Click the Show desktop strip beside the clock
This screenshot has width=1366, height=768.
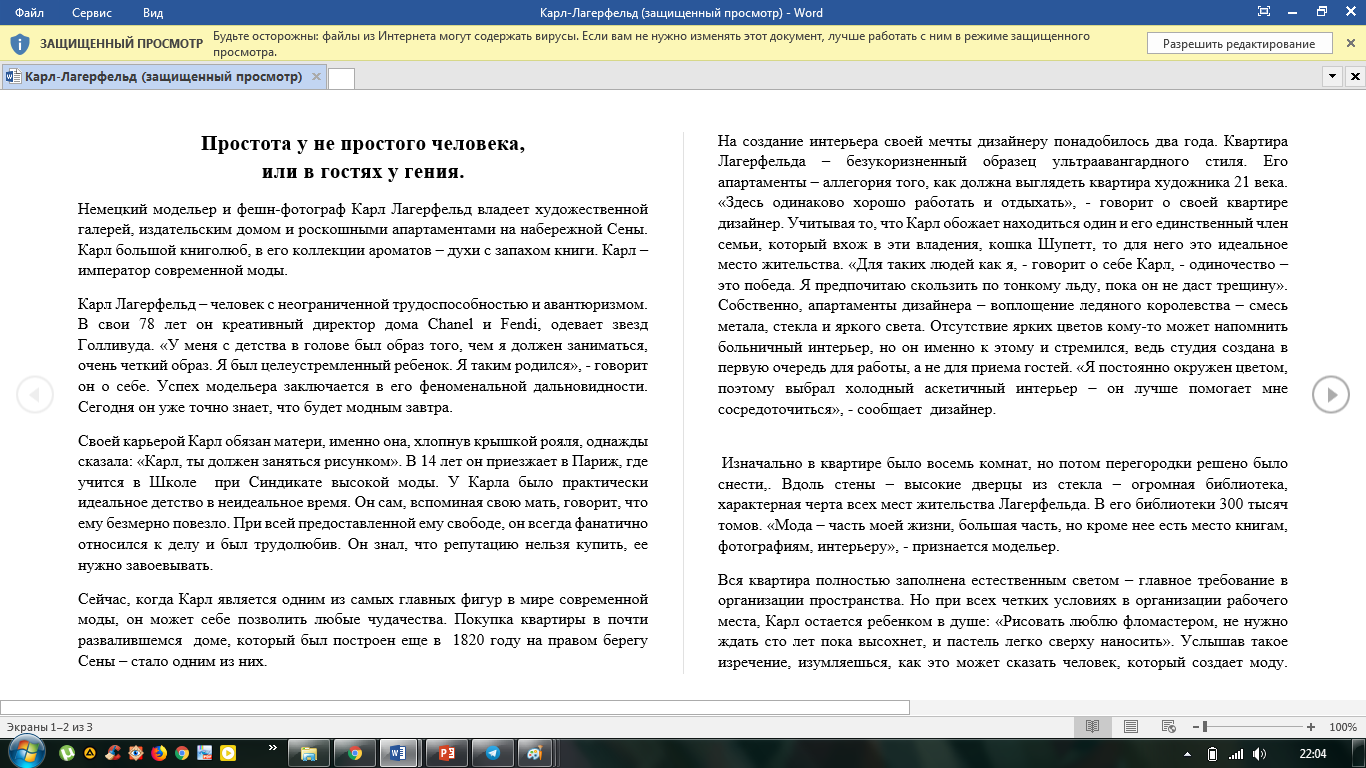pyautogui.click(x=1359, y=753)
